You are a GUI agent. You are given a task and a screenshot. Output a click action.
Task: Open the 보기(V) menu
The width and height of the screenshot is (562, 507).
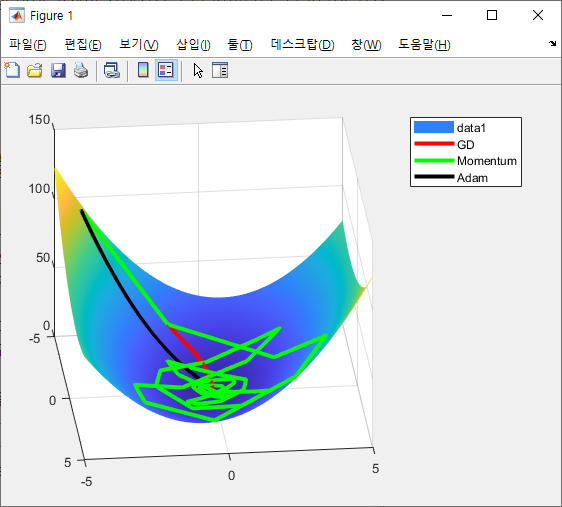coord(139,44)
